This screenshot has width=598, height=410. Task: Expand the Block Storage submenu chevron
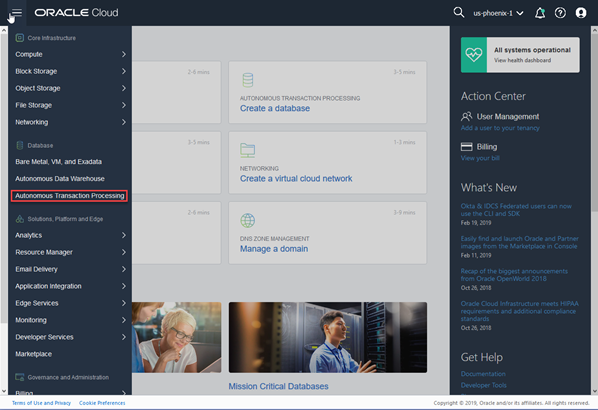point(124,71)
